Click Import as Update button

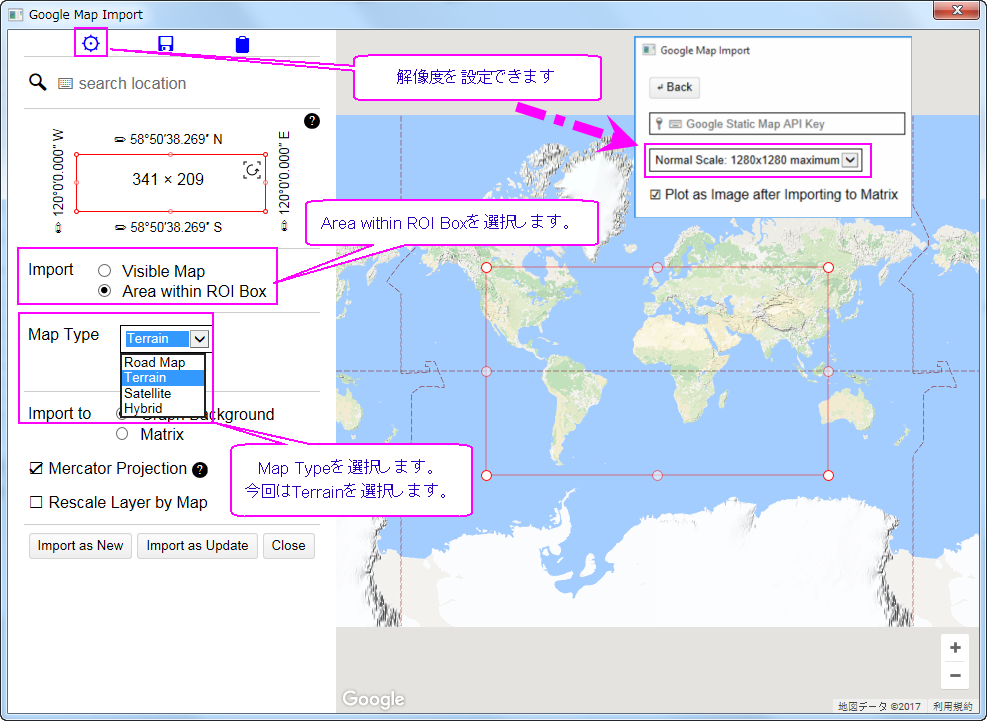(x=197, y=545)
